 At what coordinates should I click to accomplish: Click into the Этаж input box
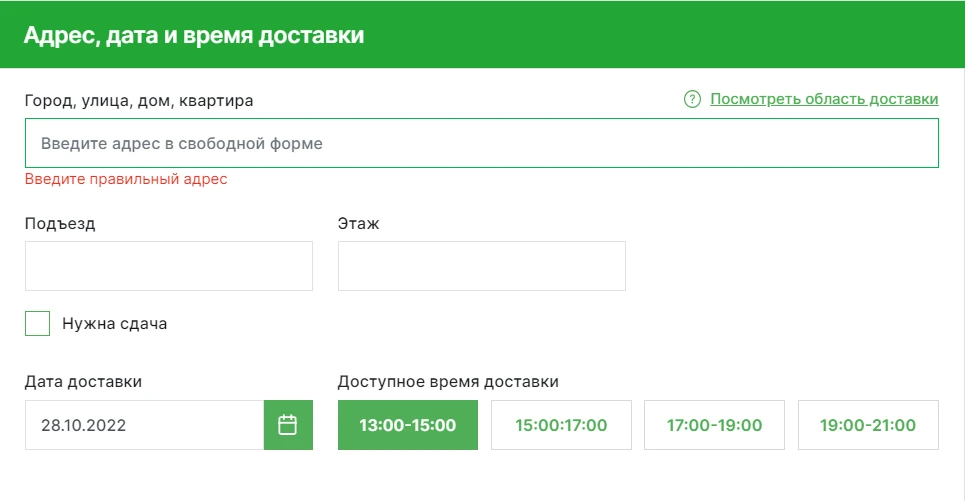click(x=481, y=266)
